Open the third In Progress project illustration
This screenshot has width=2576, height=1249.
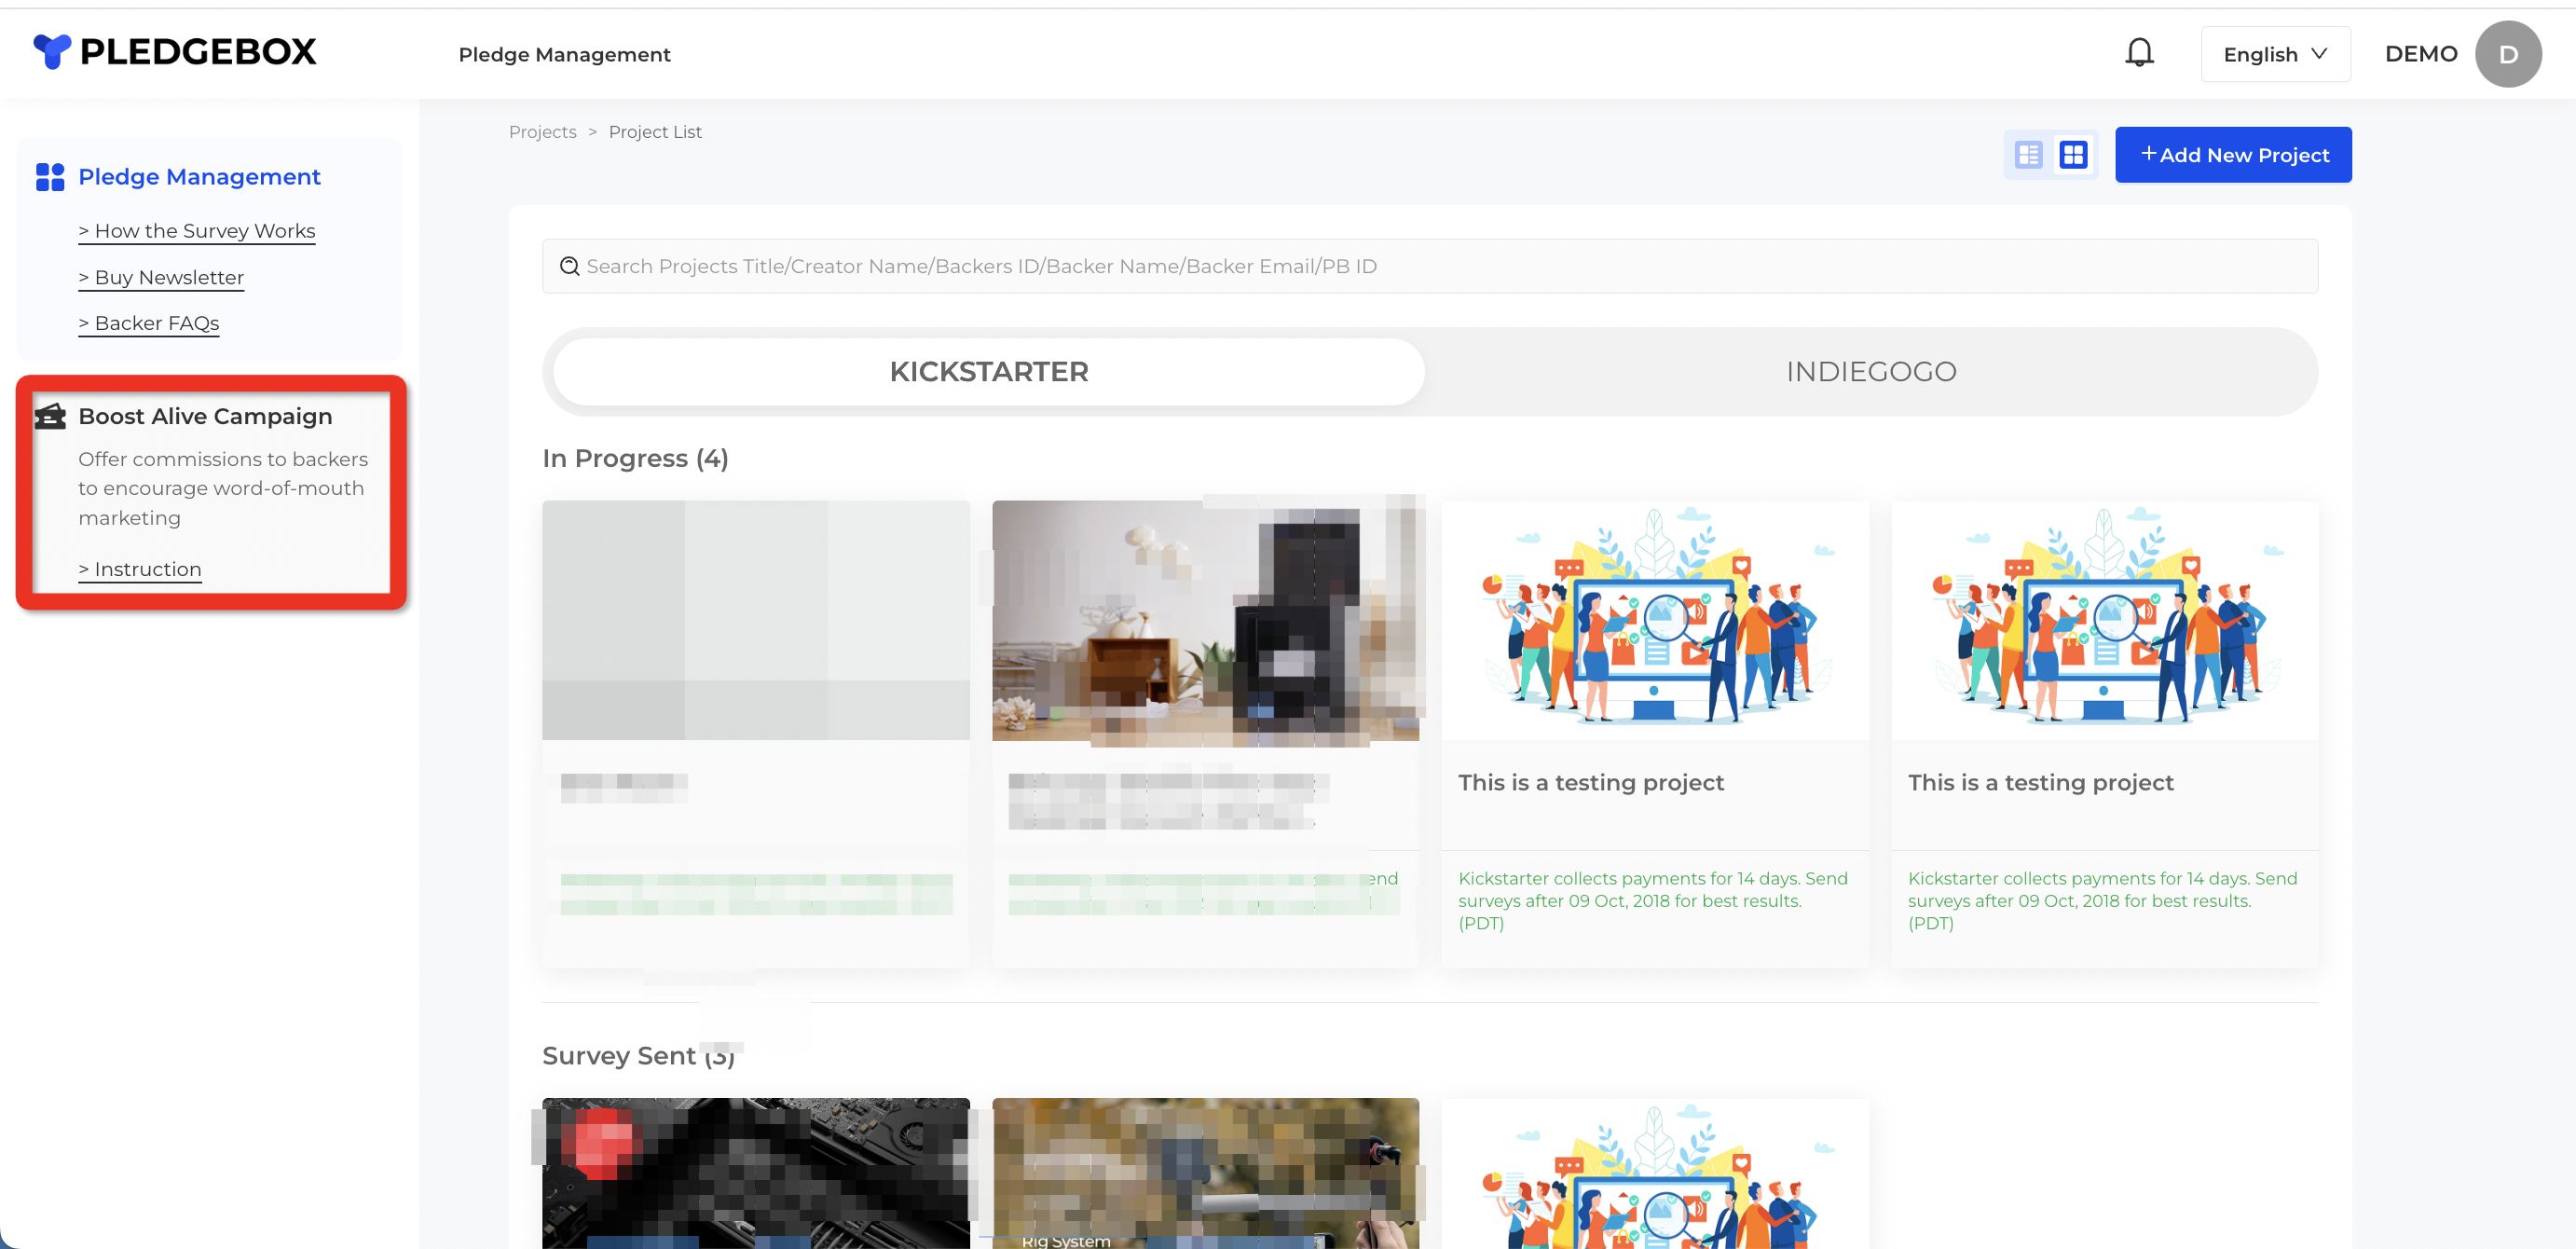1655,620
